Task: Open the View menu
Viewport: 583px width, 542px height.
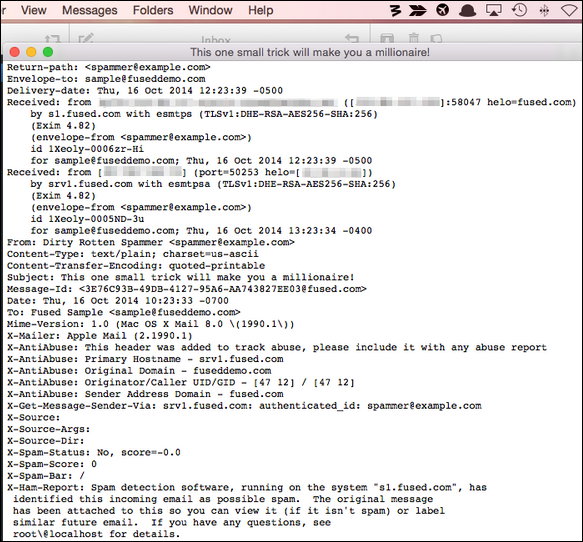Action: [x=33, y=10]
